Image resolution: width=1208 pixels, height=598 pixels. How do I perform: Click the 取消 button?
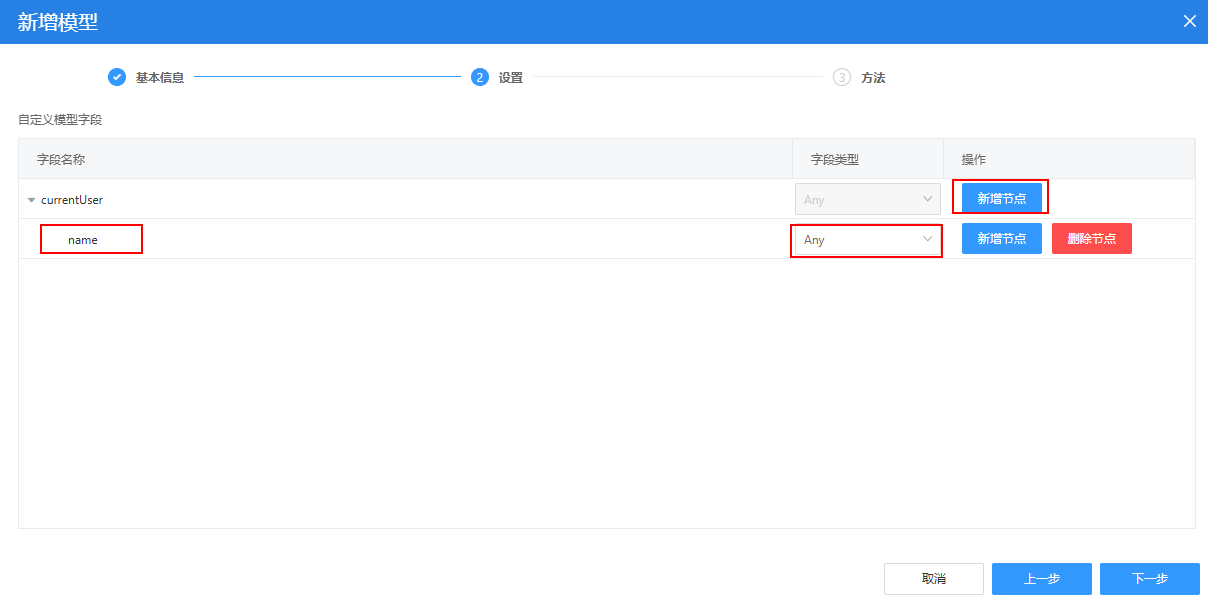[x=934, y=579]
